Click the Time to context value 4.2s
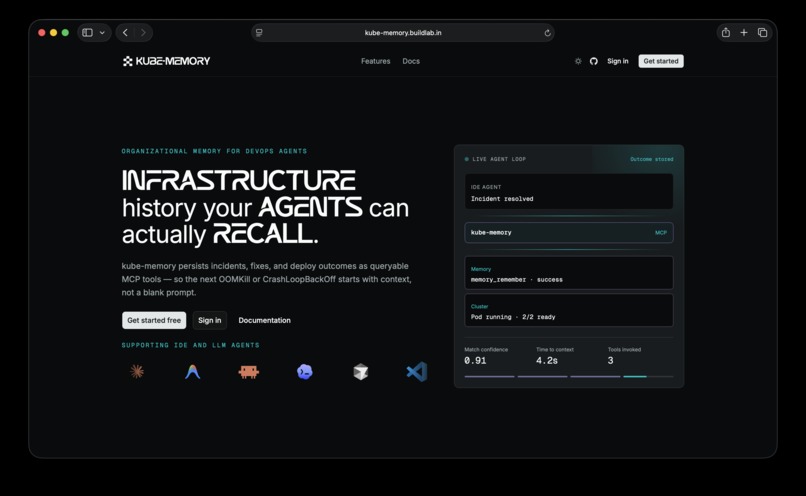Screen dimensions: 806x496 click(x=546, y=361)
